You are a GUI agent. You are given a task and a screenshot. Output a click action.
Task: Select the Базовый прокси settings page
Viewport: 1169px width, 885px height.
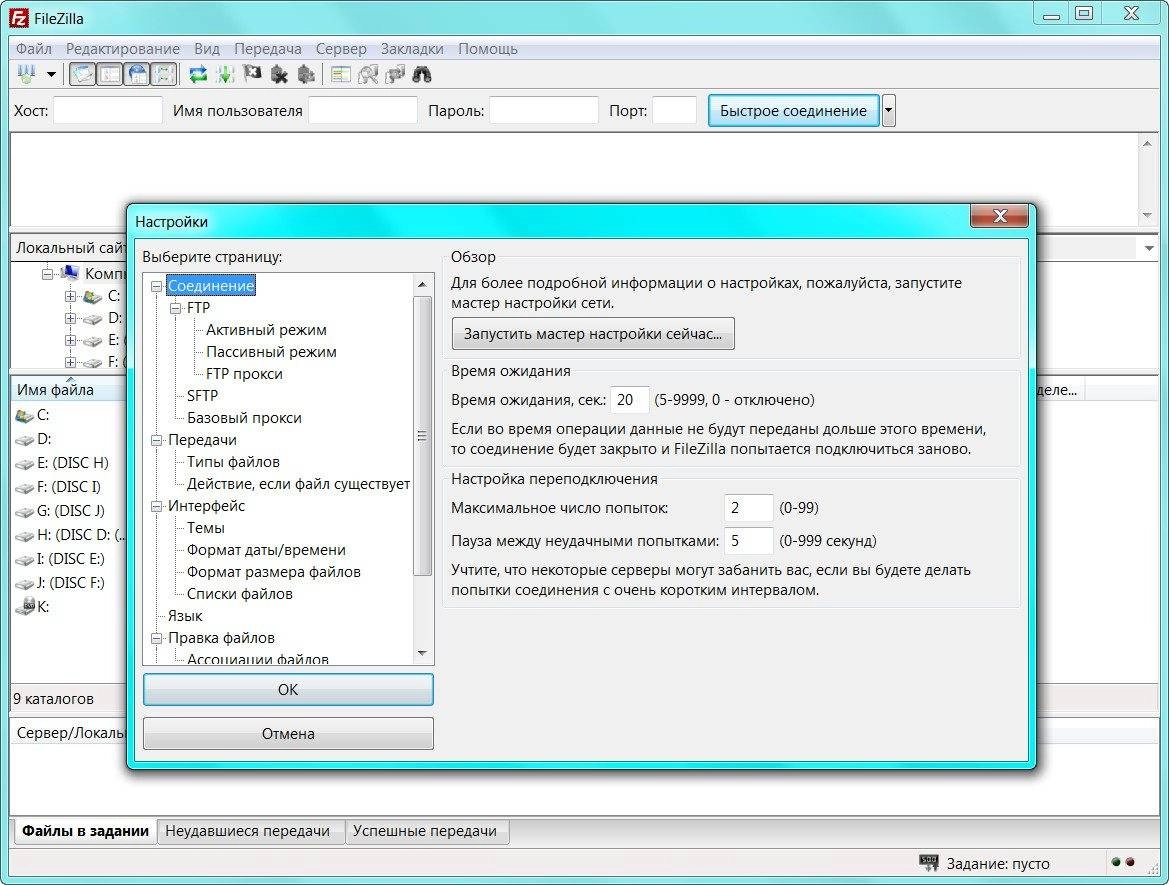click(x=244, y=418)
